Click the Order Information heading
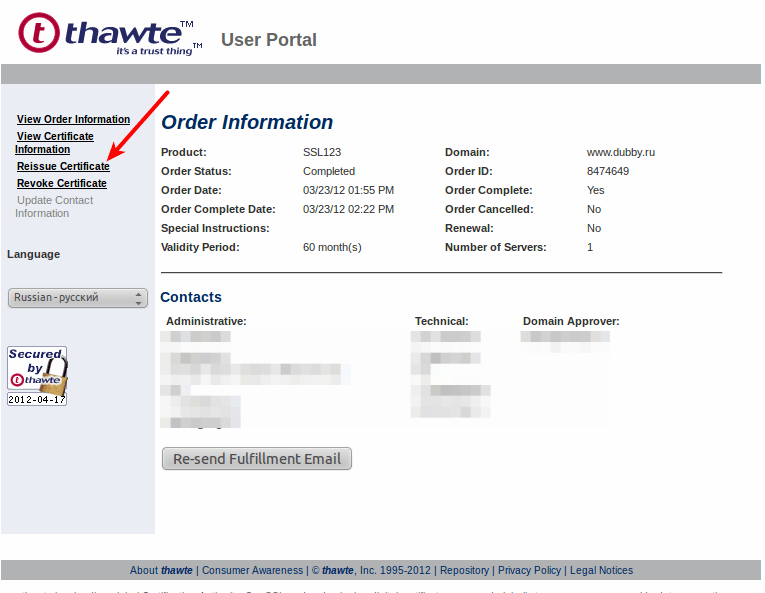This screenshot has height=593, width=765. tap(247, 122)
